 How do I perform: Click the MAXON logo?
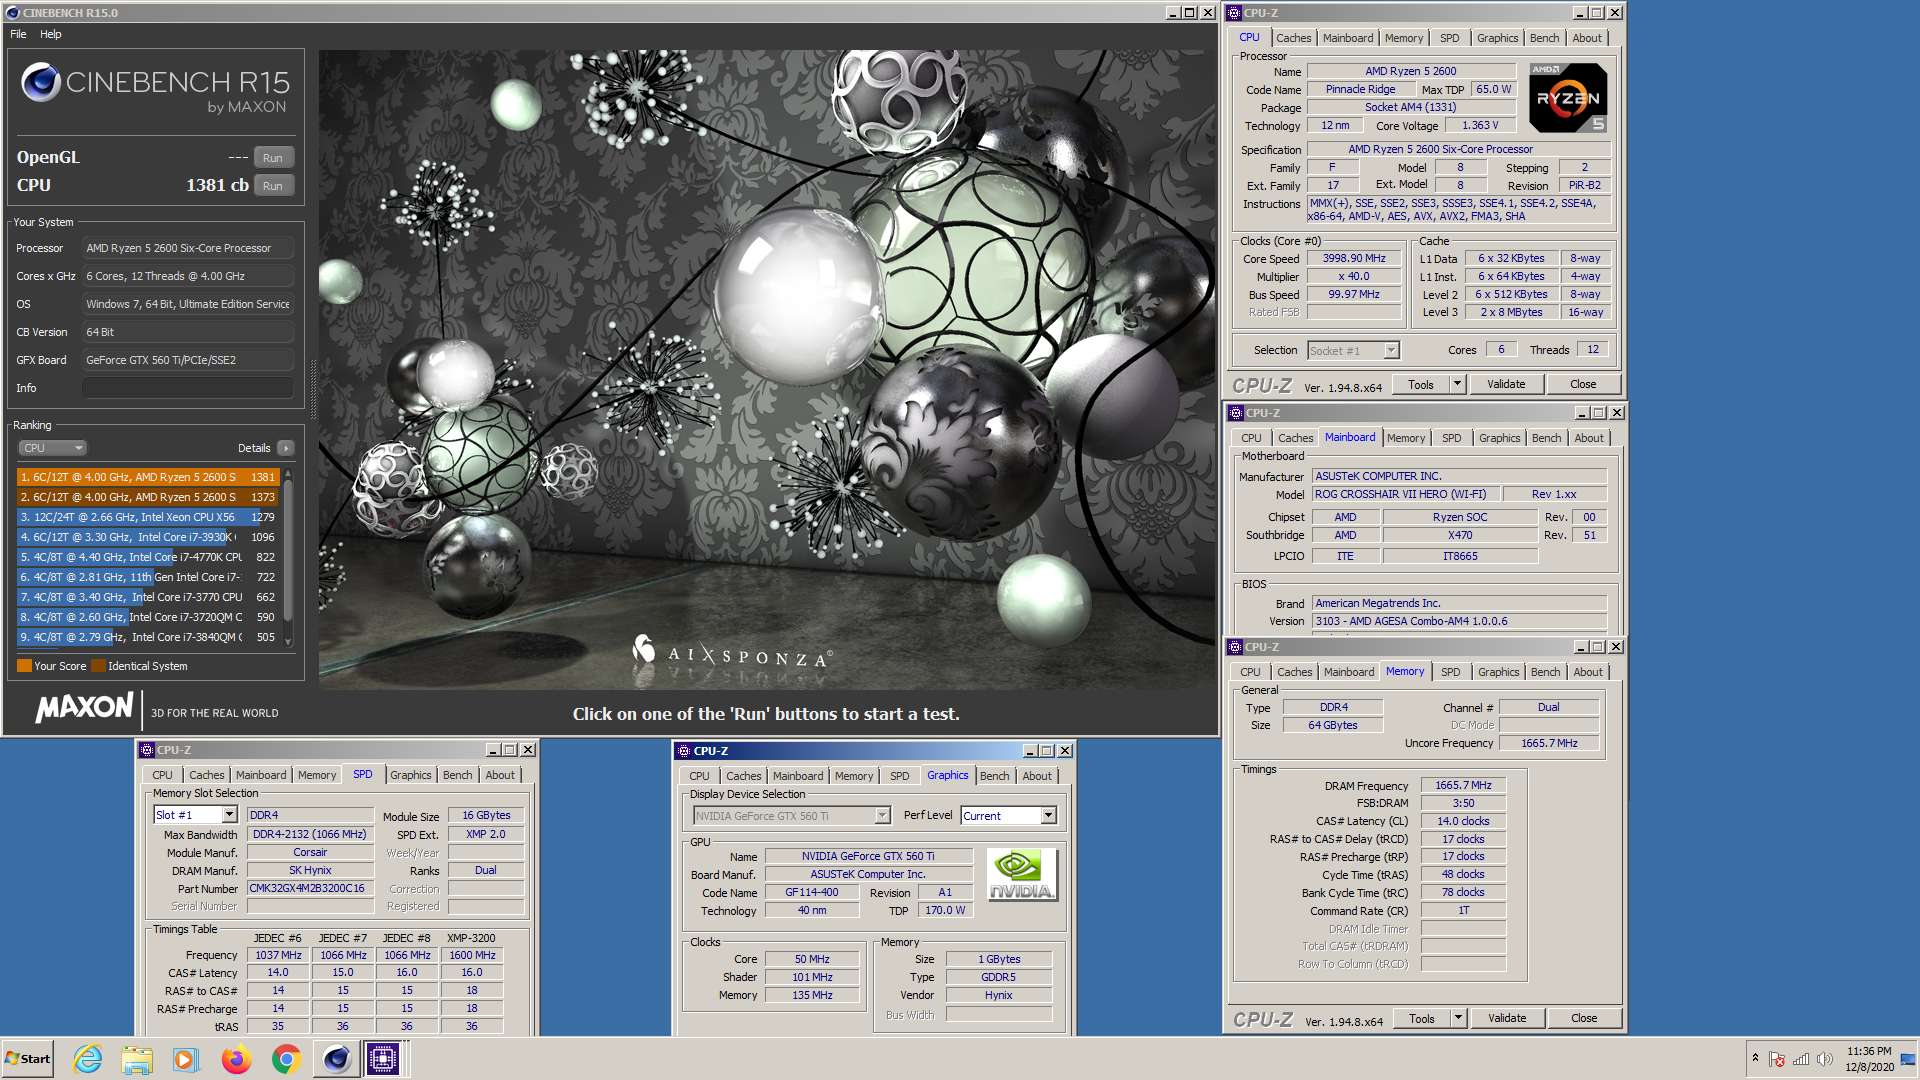point(84,708)
